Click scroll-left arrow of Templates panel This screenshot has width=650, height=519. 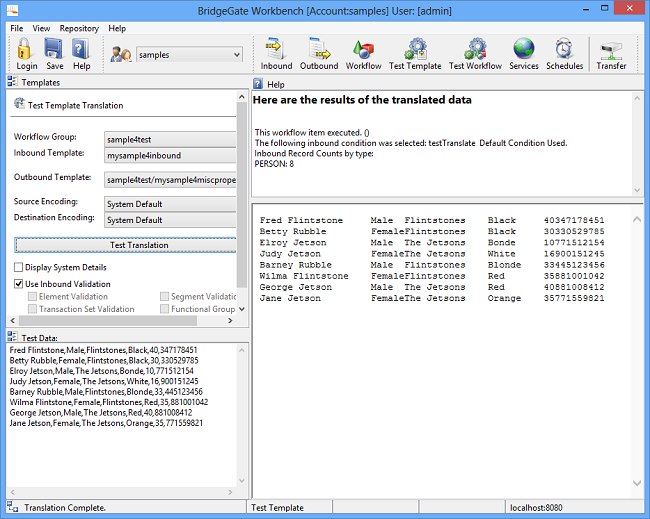point(12,320)
